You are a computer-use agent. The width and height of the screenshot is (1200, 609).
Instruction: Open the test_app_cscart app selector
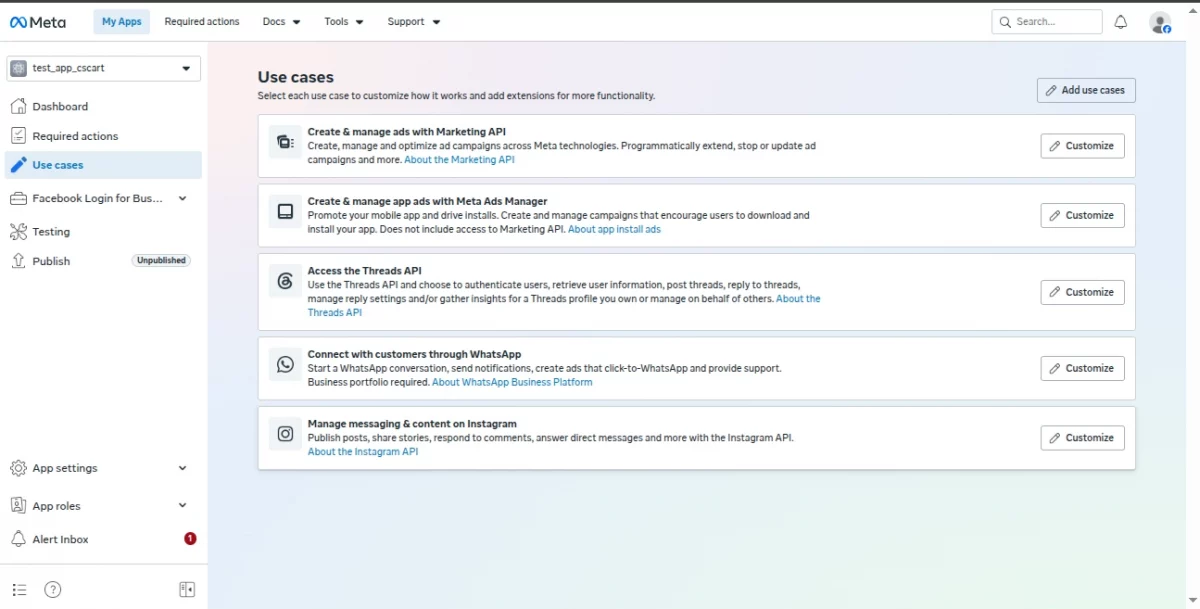104,68
